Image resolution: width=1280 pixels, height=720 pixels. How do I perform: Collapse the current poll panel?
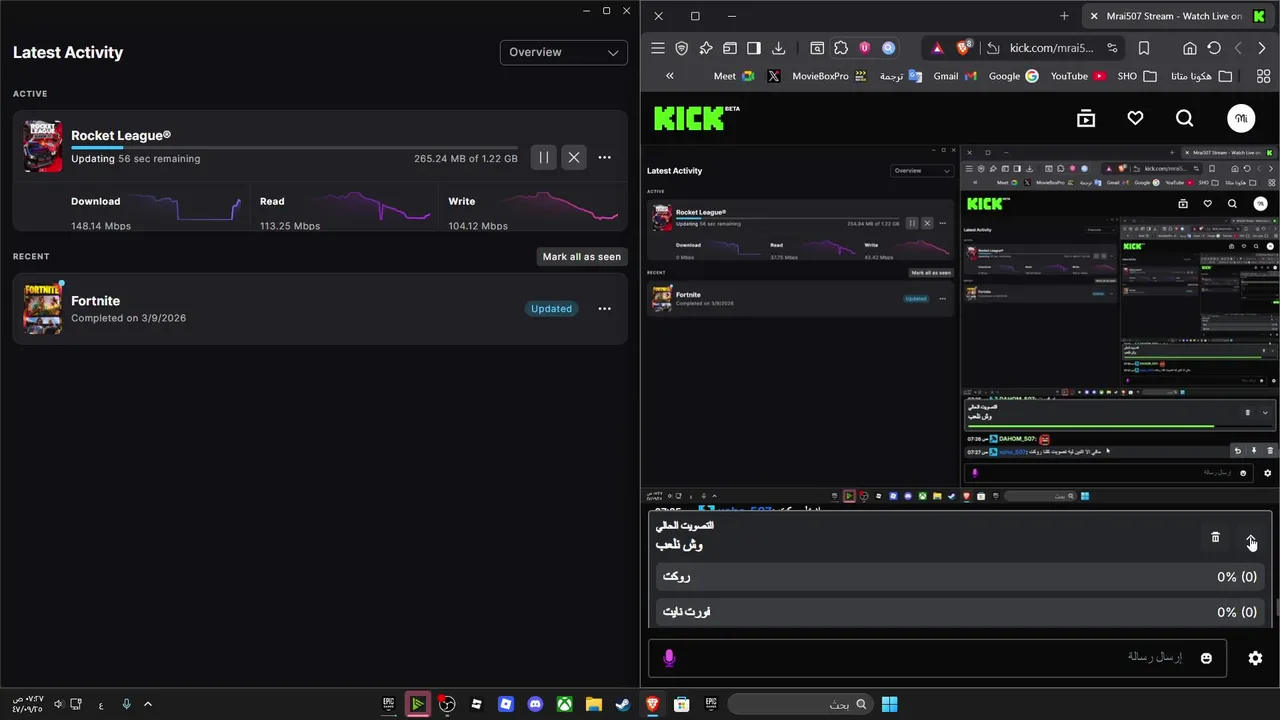point(1251,540)
